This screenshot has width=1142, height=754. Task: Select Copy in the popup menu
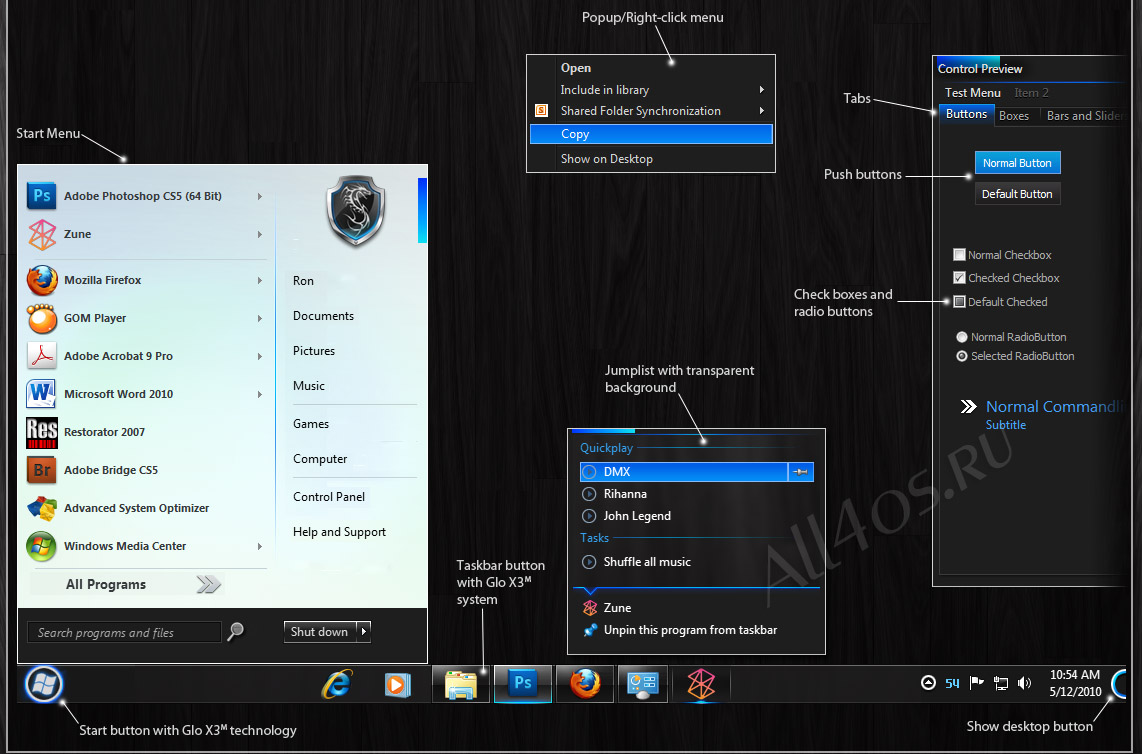[651, 134]
